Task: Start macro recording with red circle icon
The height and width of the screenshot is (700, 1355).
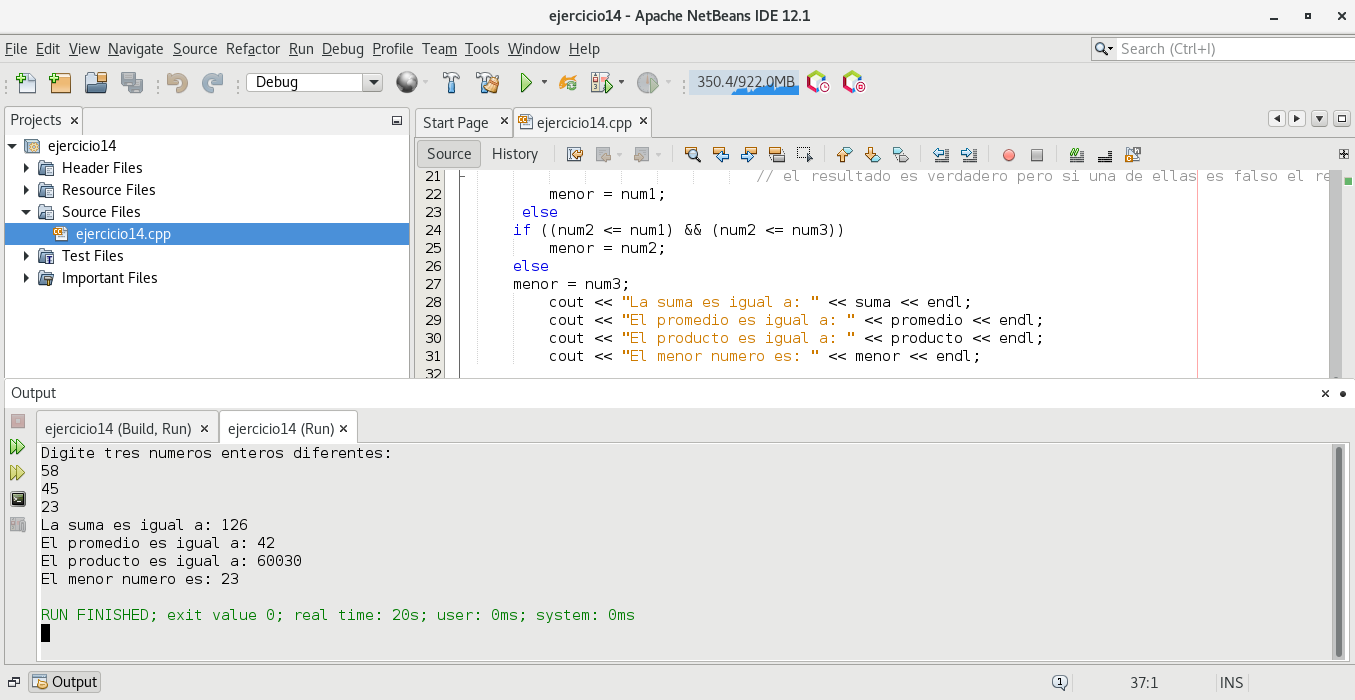Action: pos(1009,155)
